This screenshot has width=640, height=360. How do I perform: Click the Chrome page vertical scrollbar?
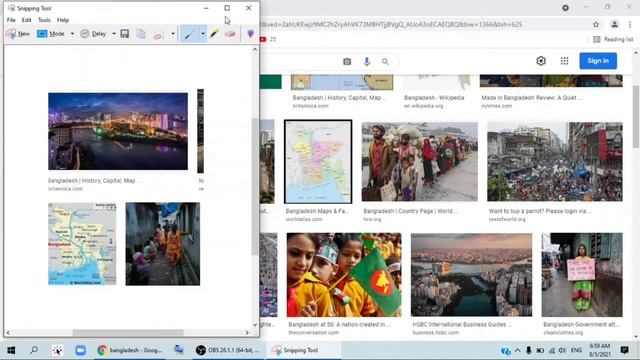tap(636, 116)
